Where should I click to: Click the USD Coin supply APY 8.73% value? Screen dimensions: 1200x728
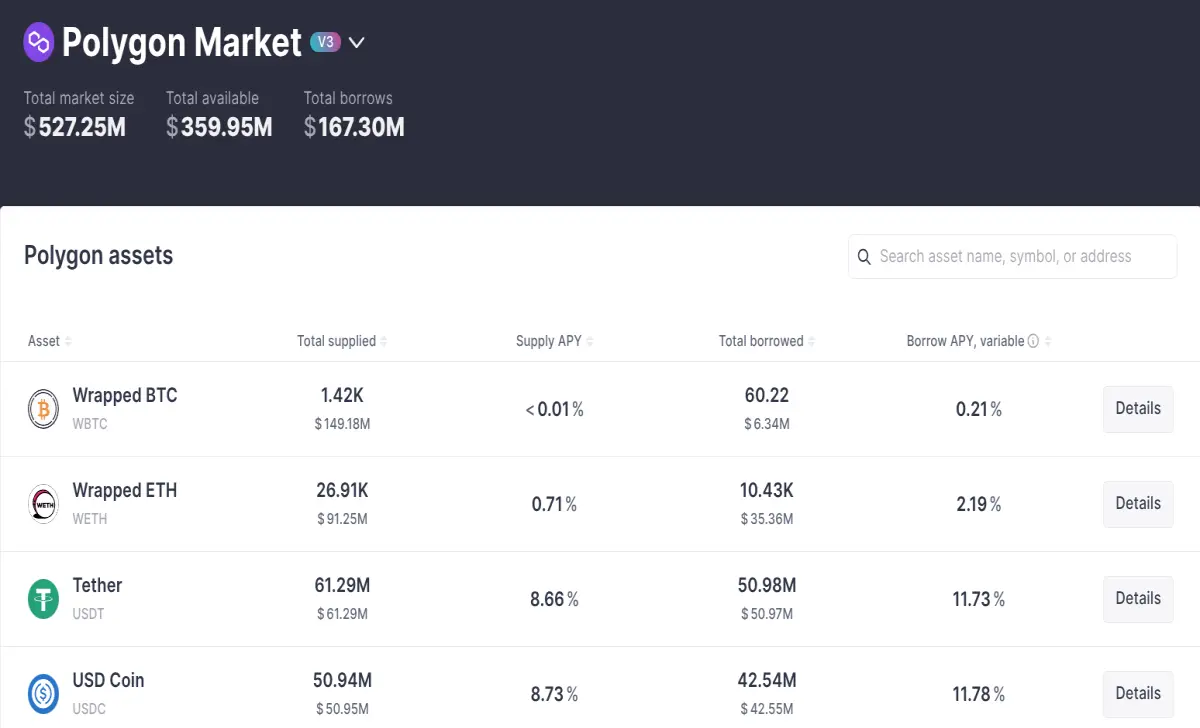point(555,694)
